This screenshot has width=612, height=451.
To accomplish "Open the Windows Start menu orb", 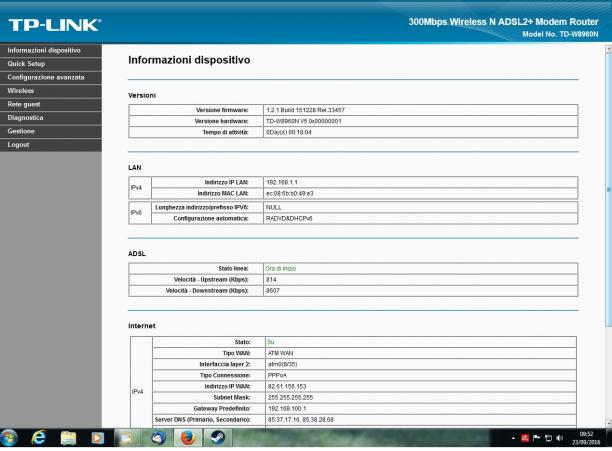I will click(x=9, y=438).
